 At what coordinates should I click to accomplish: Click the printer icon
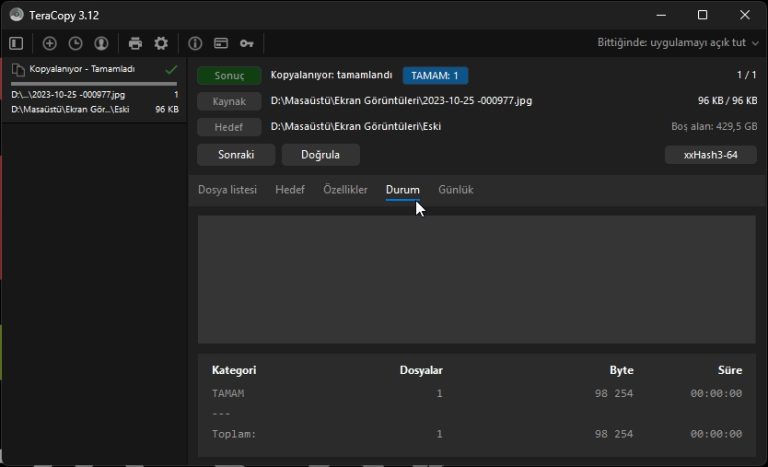point(135,43)
